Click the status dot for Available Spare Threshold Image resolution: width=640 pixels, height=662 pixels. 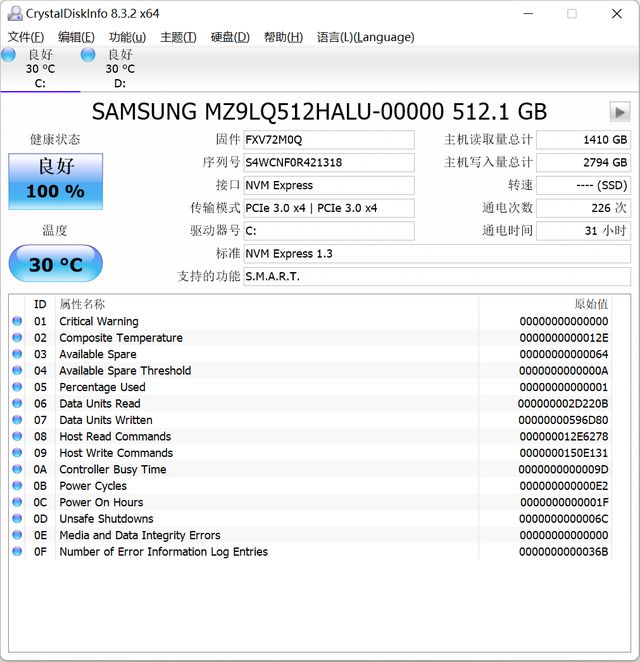click(x=17, y=370)
